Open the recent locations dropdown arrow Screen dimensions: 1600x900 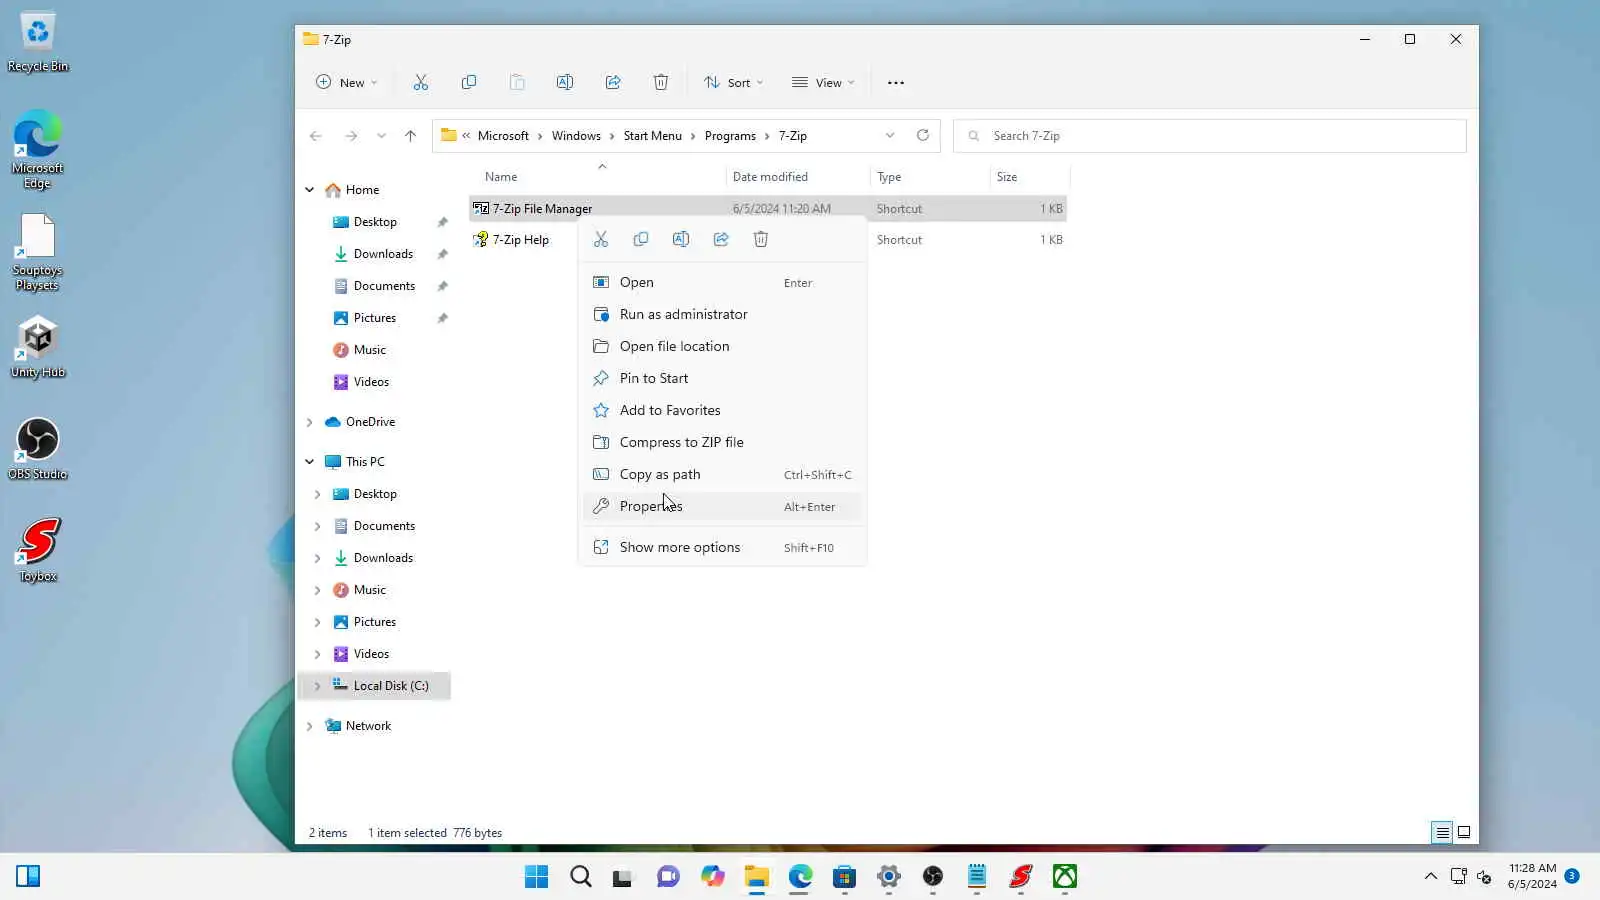pyautogui.click(x=381, y=136)
